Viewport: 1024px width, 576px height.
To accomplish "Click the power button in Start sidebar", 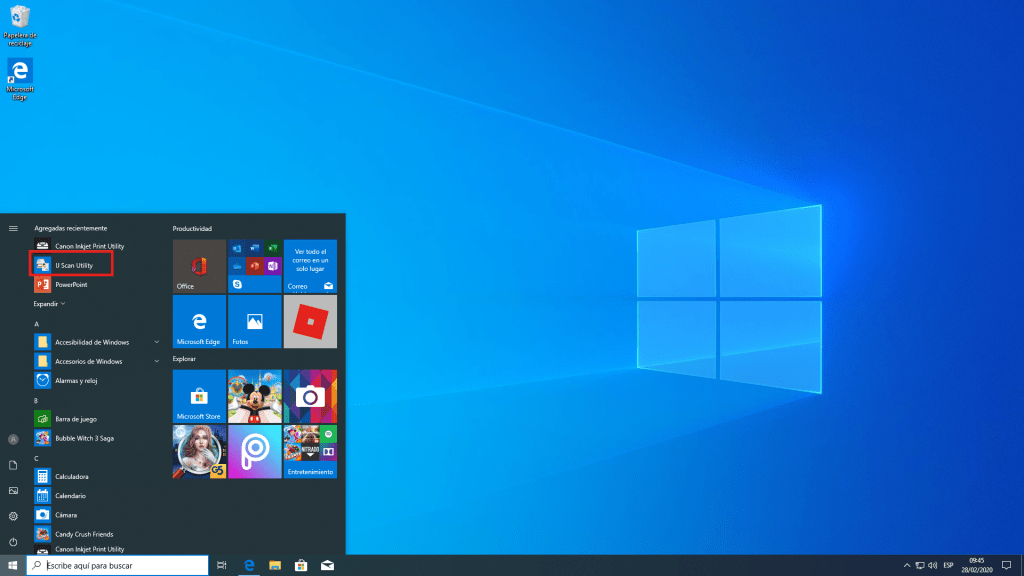I will (x=13, y=541).
